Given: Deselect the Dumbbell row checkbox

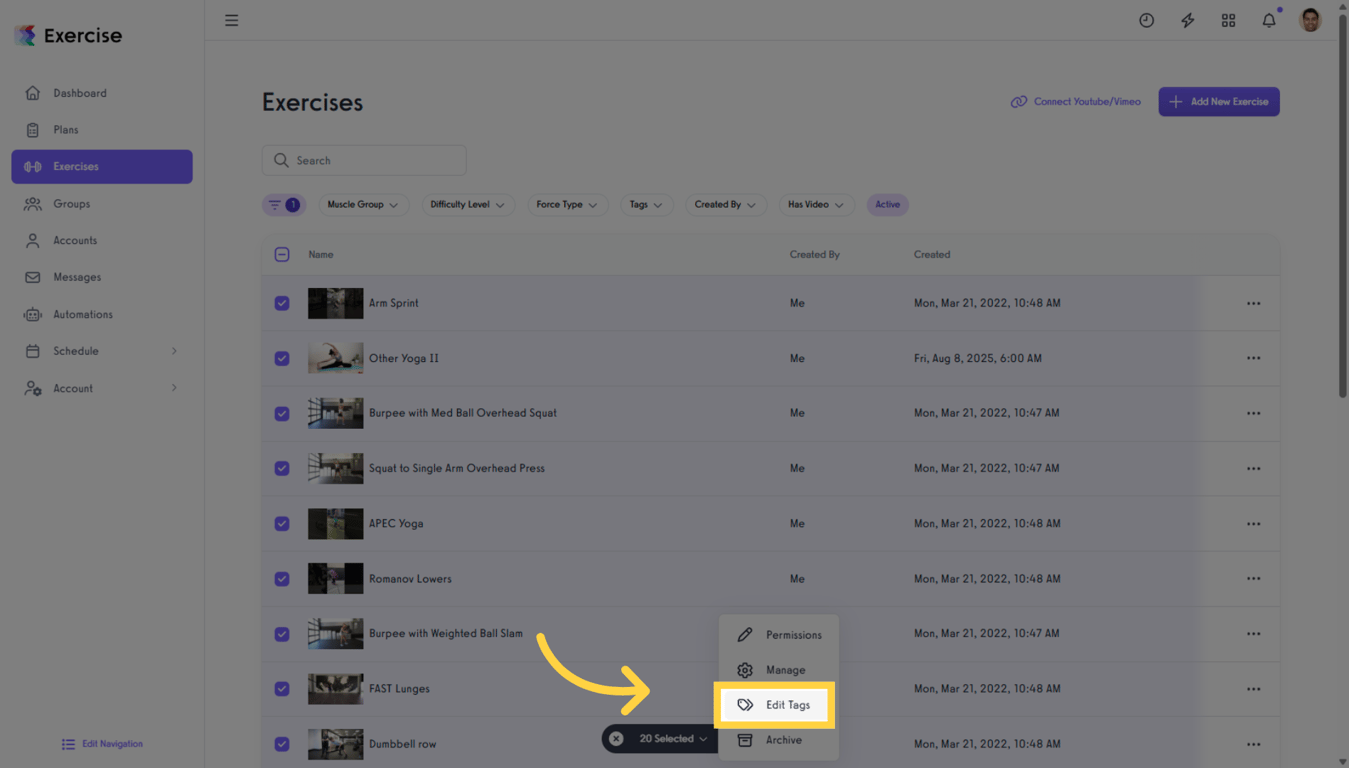Looking at the screenshot, I should [x=282, y=743].
